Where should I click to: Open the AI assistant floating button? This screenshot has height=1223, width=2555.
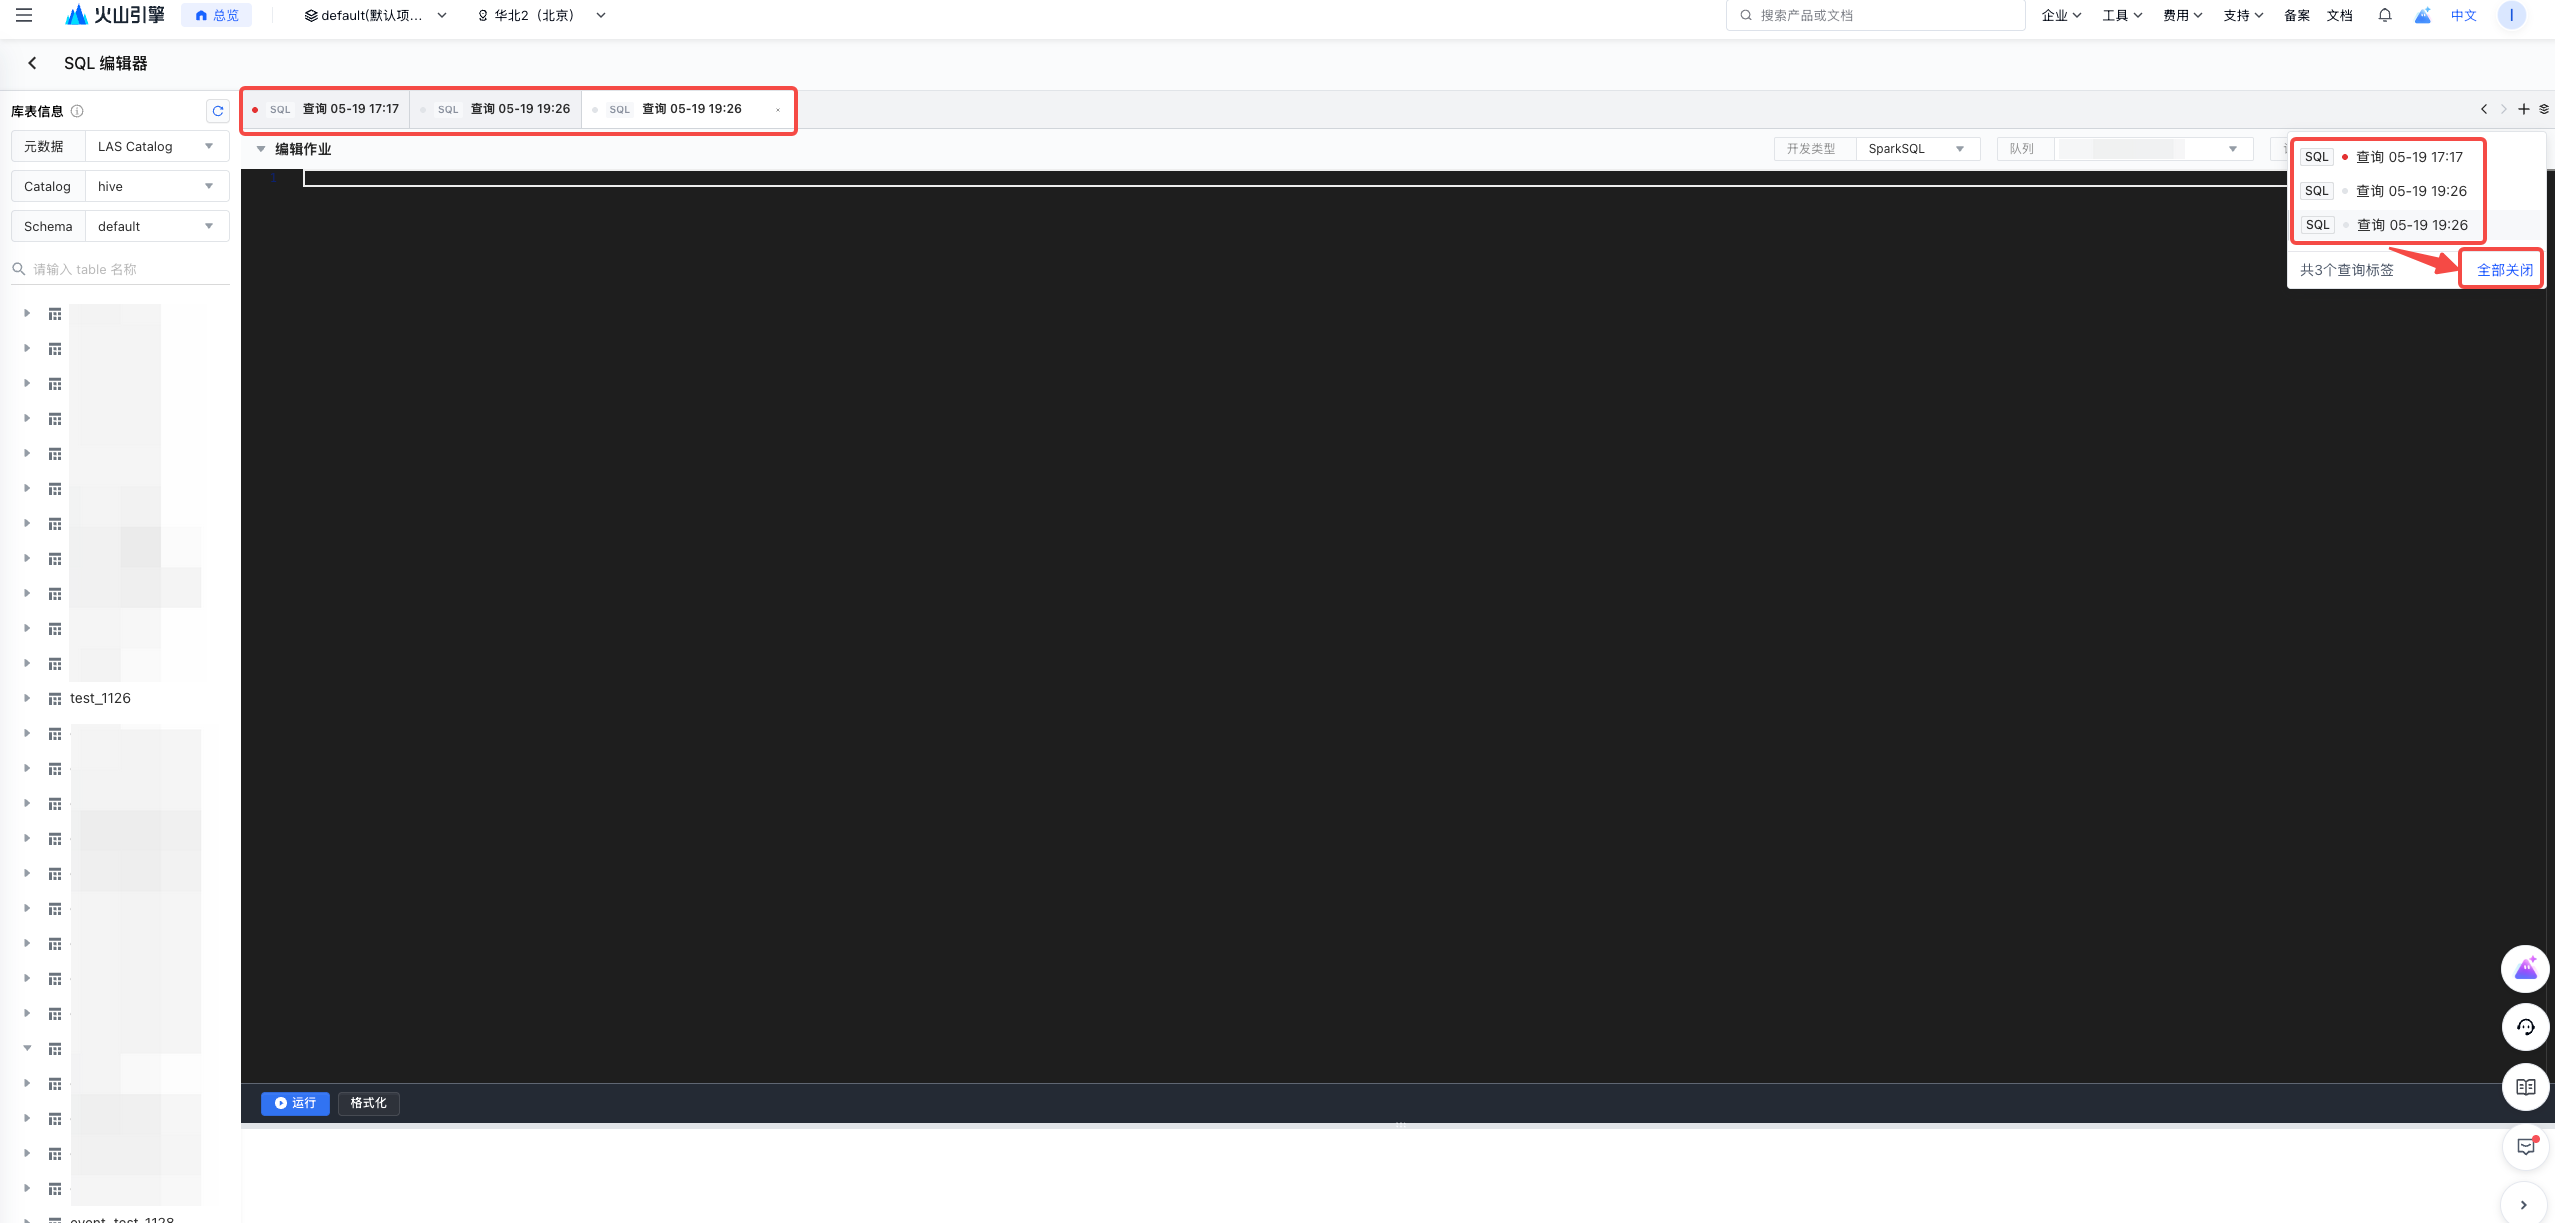(2525, 968)
